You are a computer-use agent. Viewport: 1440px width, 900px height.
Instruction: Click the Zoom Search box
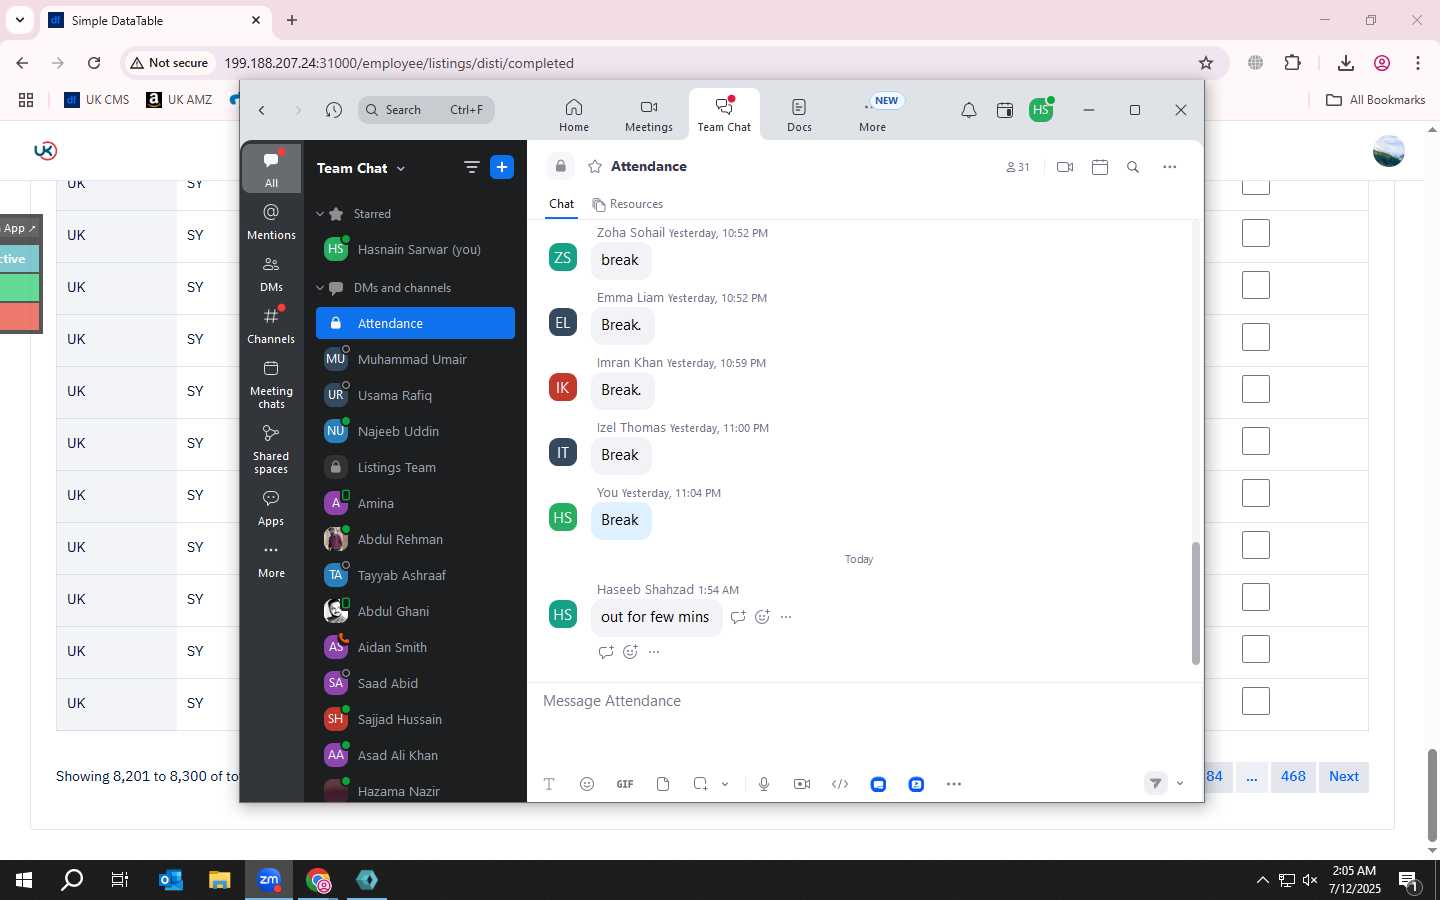(426, 110)
